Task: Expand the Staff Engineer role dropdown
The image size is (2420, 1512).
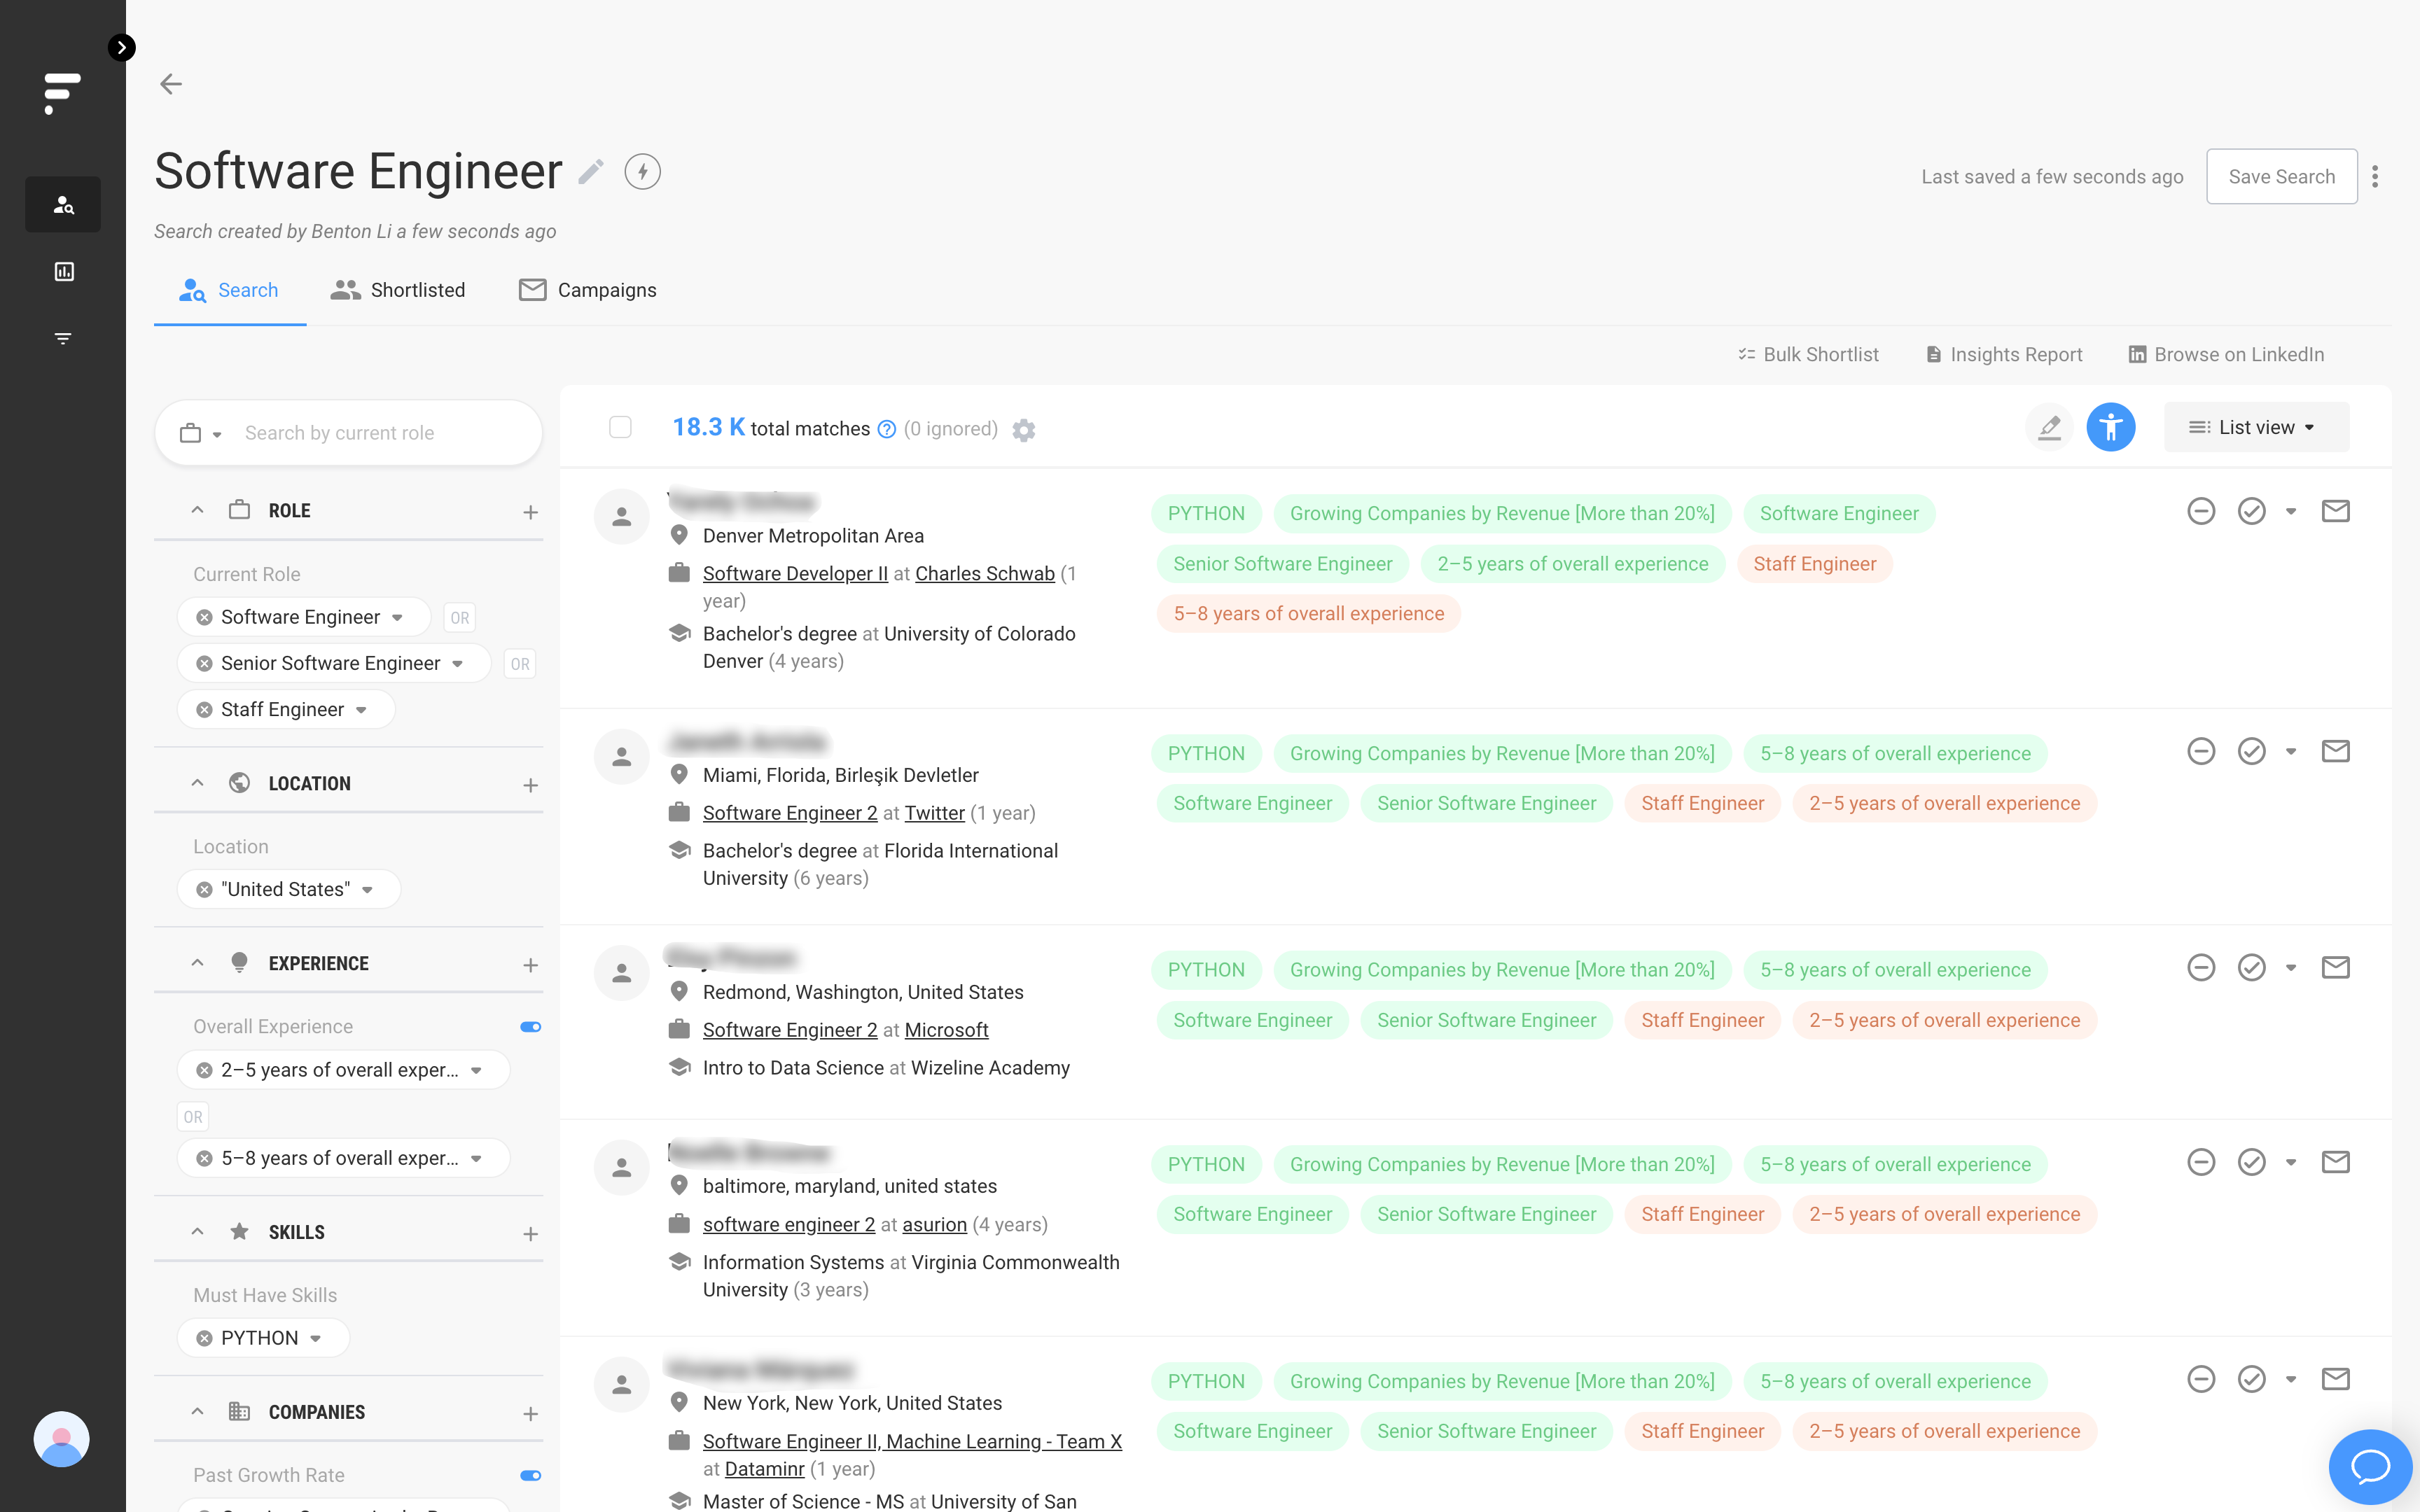Action: point(361,709)
